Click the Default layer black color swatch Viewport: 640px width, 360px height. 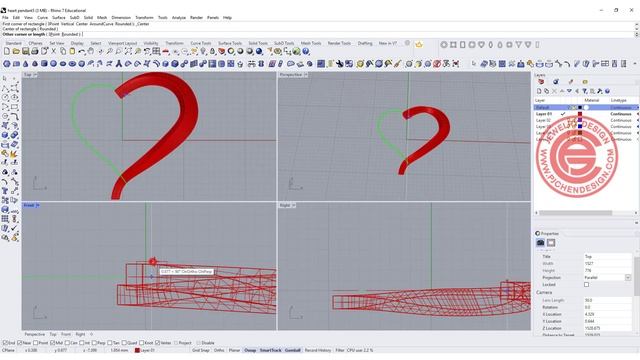580,107
